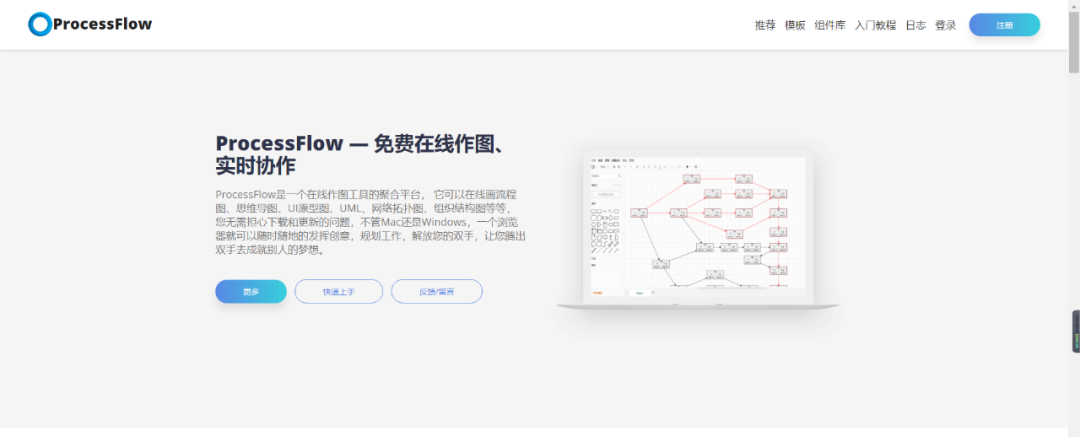Screen dimensions: 1080x437
Task: Click the ProcessFlow brand name text
Action: [103, 24]
